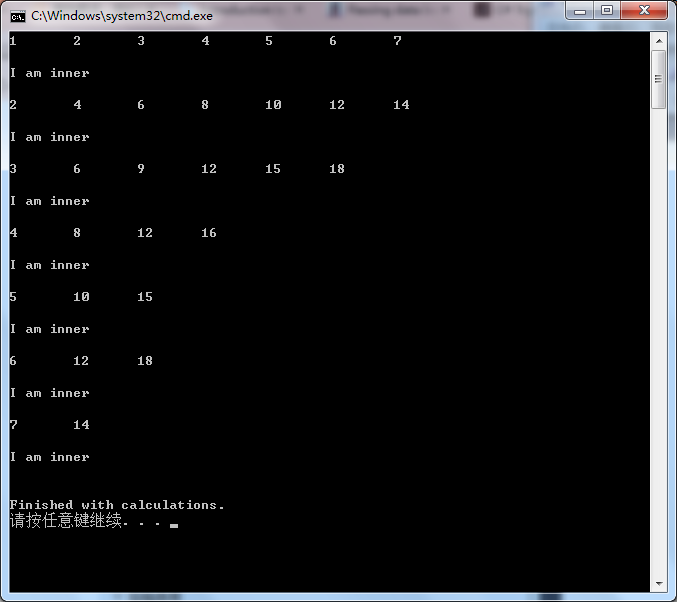Screen dimensions: 677x602
Task: Click the number 18 in the row starting with 3
Action: click(337, 169)
